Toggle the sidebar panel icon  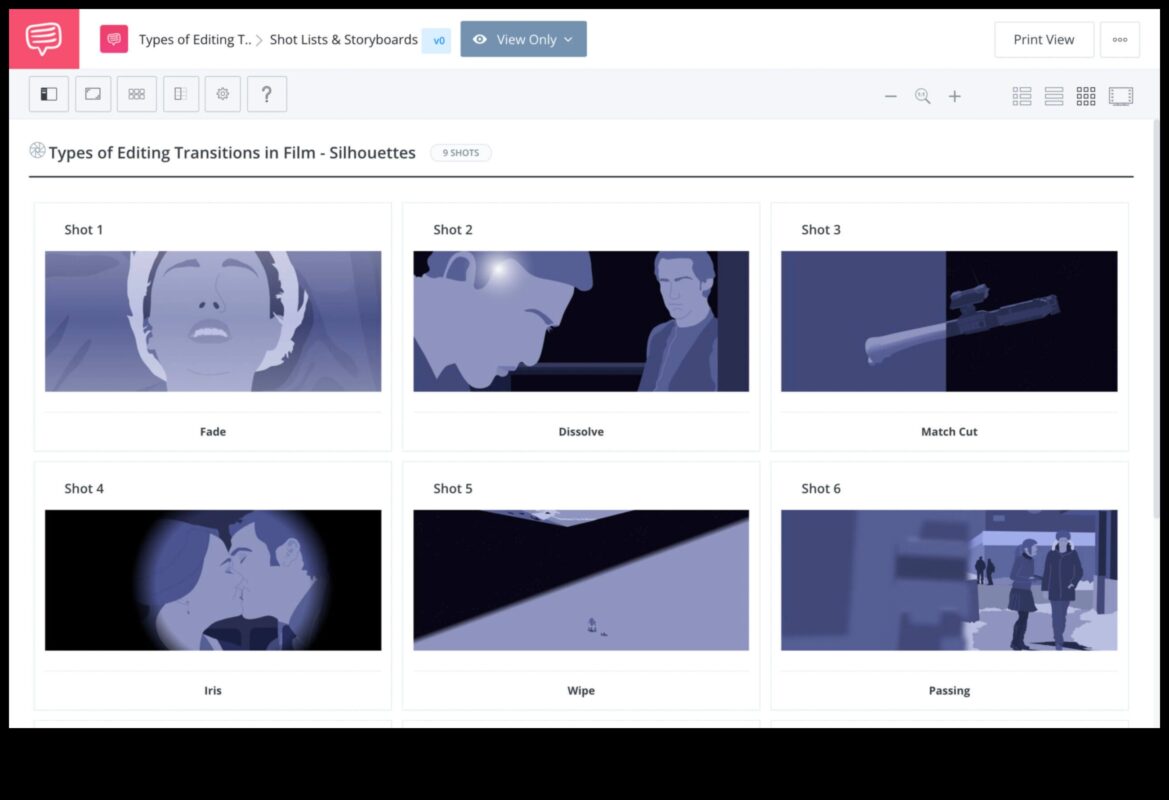(48, 94)
